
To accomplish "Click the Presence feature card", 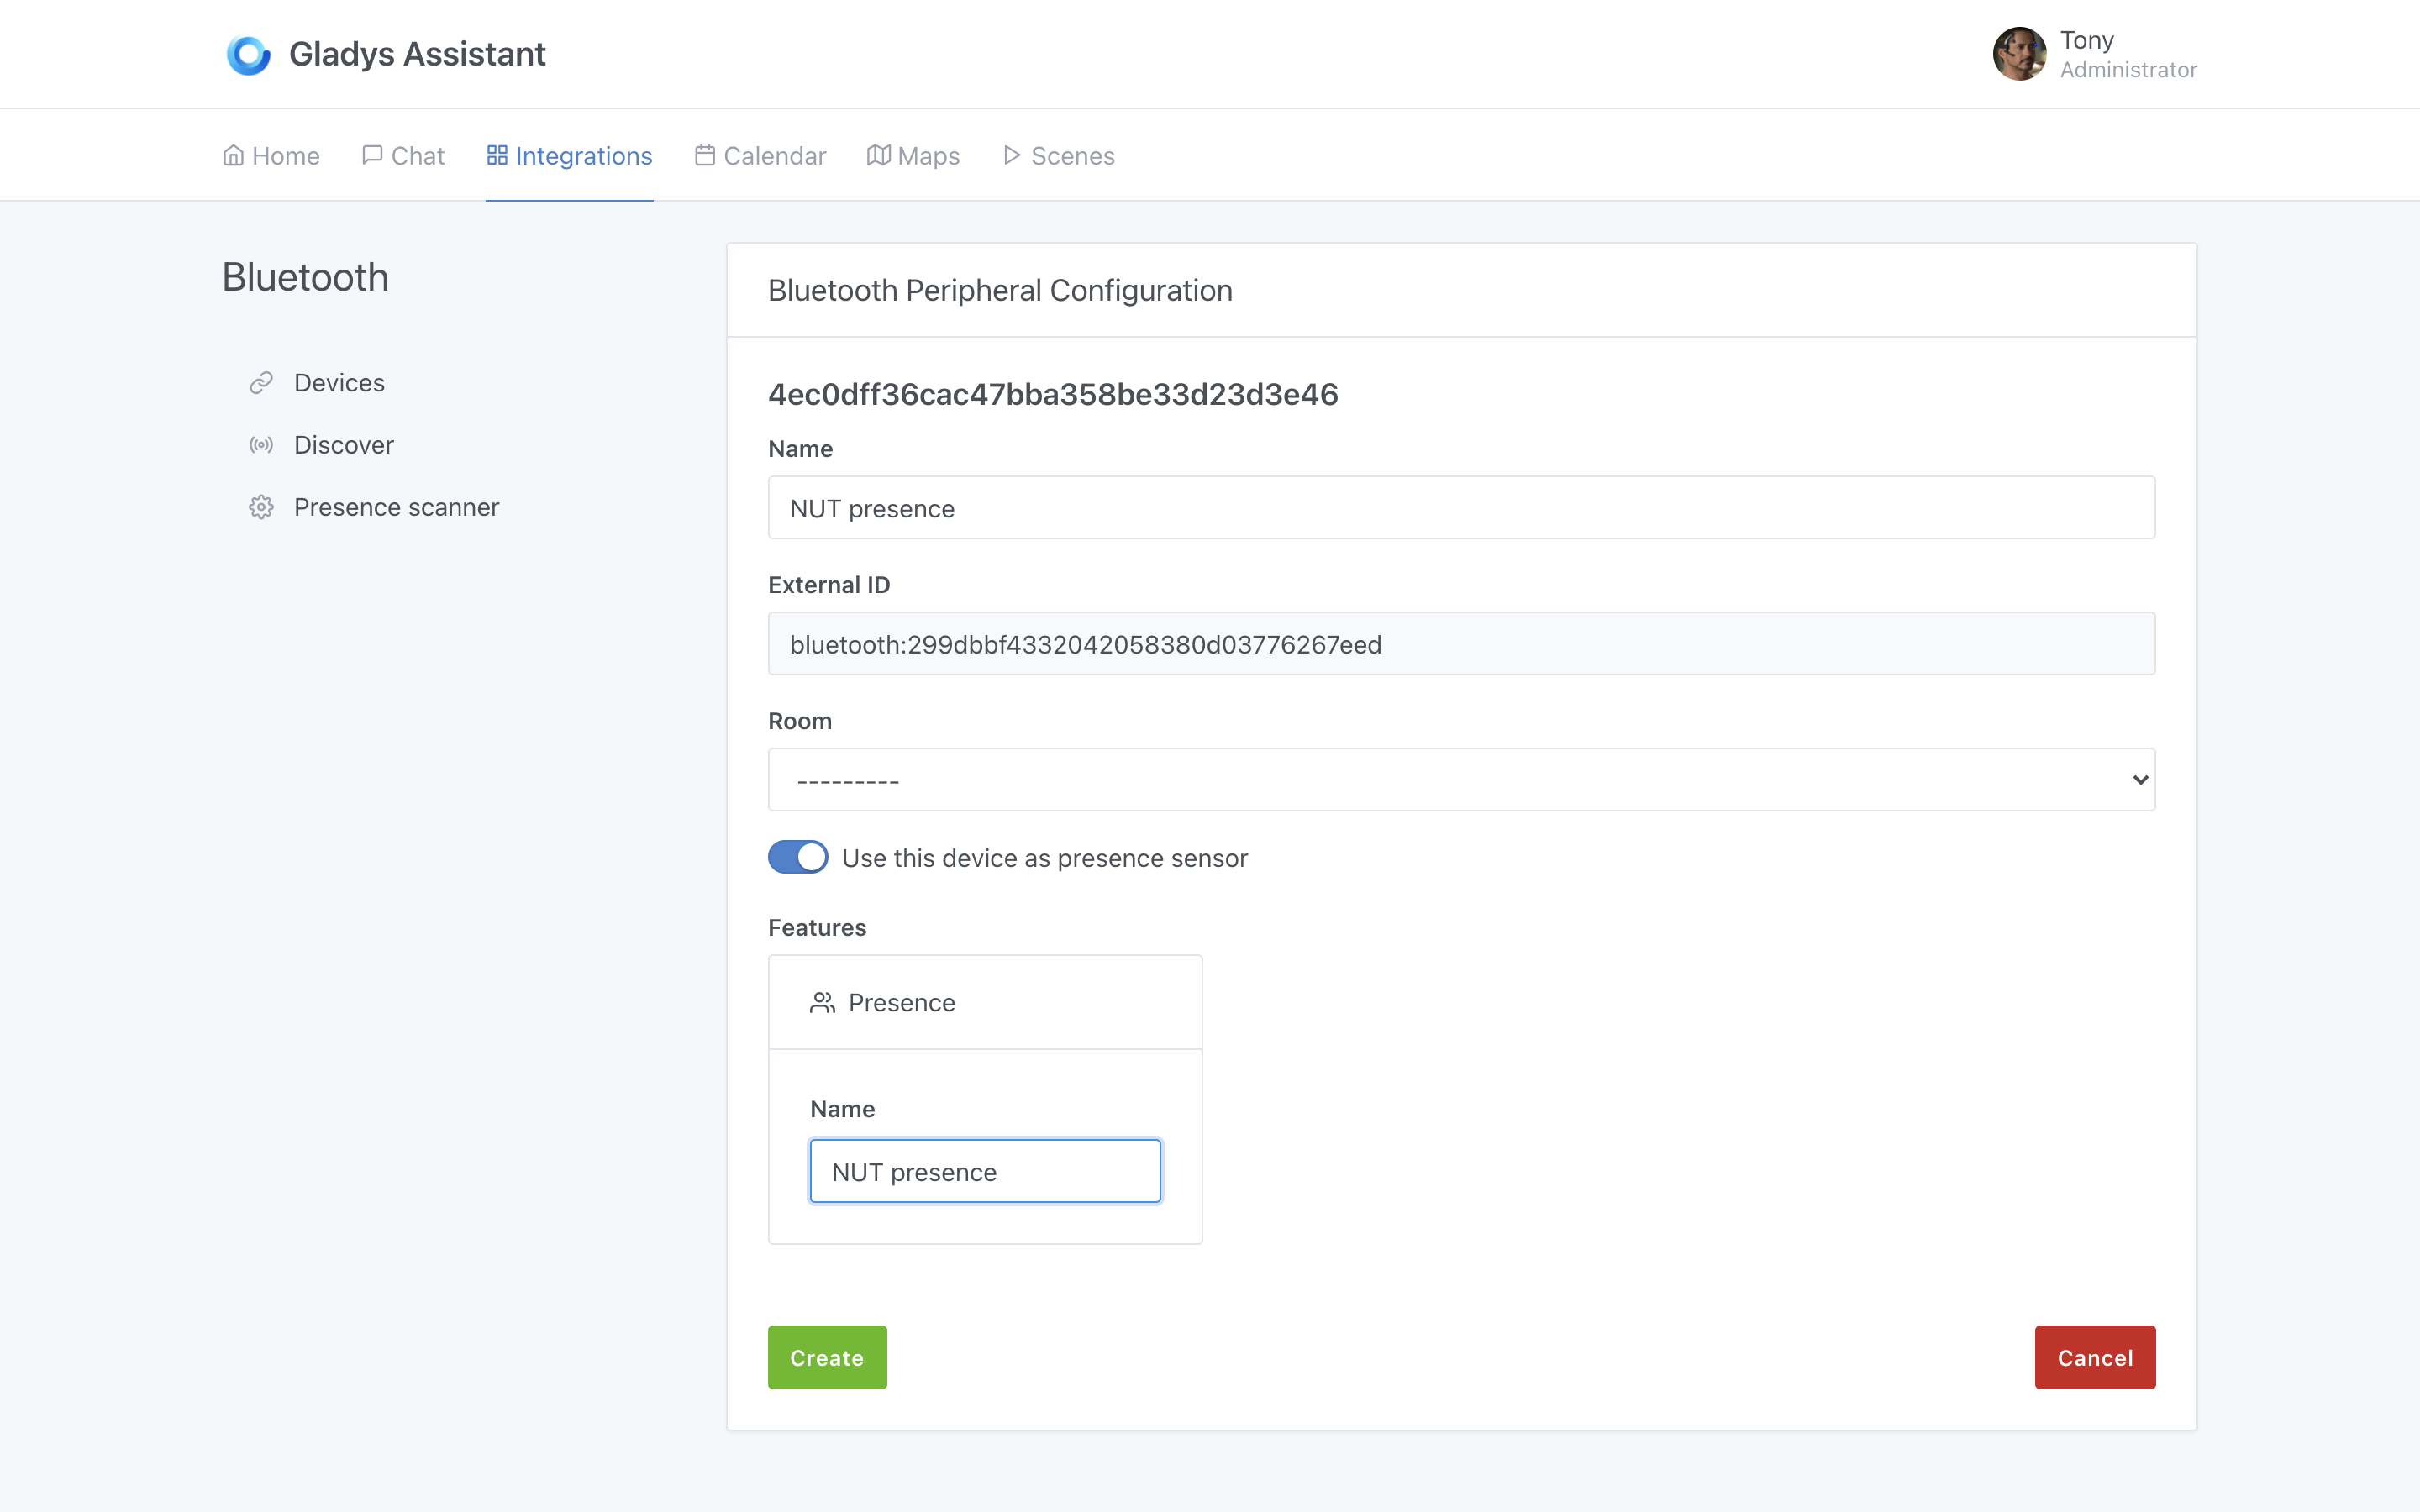I will (x=984, y=1001).
